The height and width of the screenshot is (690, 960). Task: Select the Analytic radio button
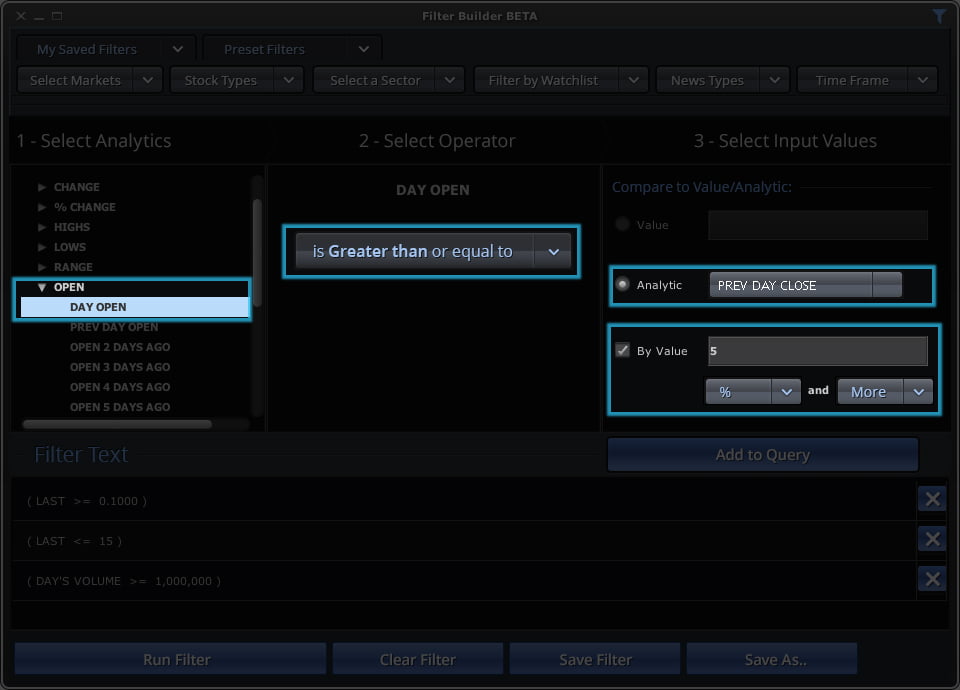tap(622, 285)
